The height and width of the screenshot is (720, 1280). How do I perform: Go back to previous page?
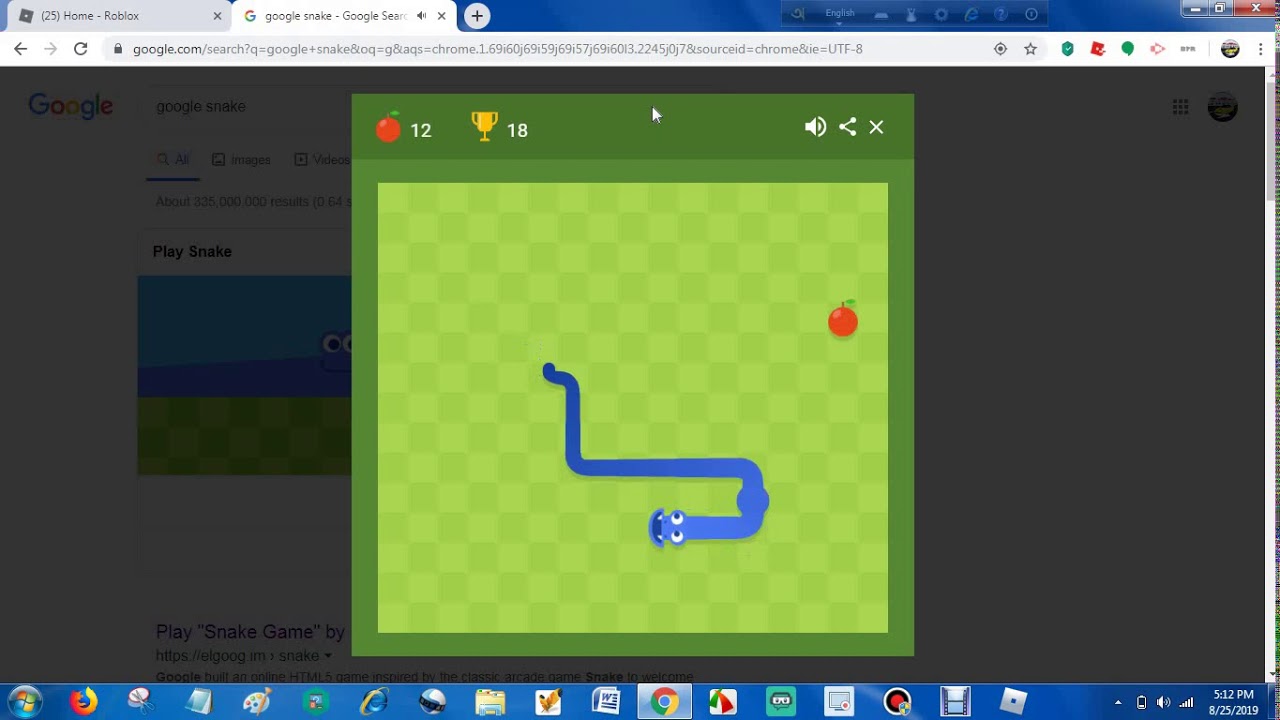tap(20, 49)
